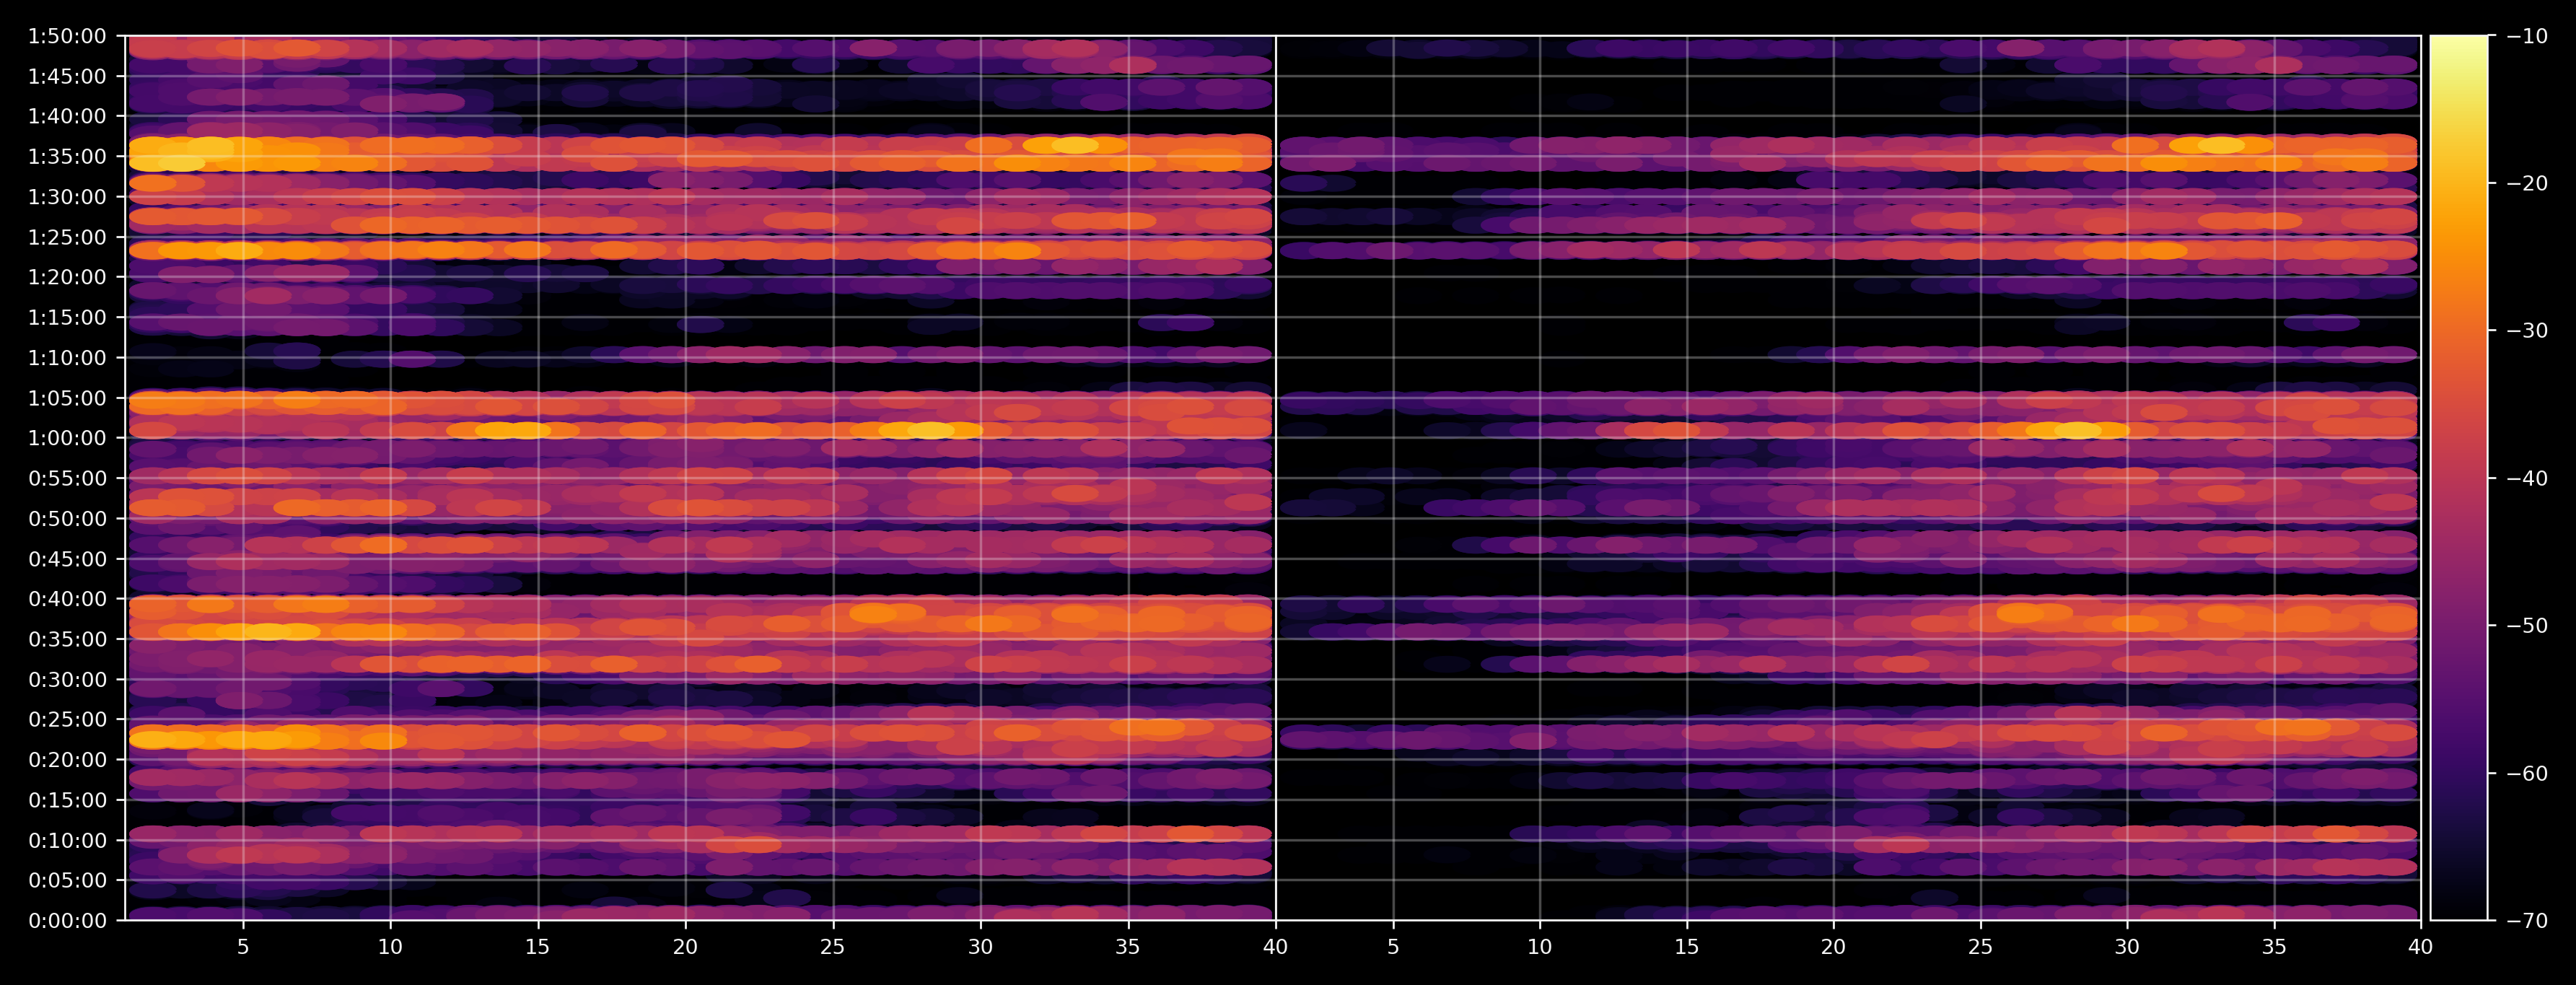Select x-axis tick 10 under the left panel
This screenshot has width=2576, height=985.
pos(390,947)
